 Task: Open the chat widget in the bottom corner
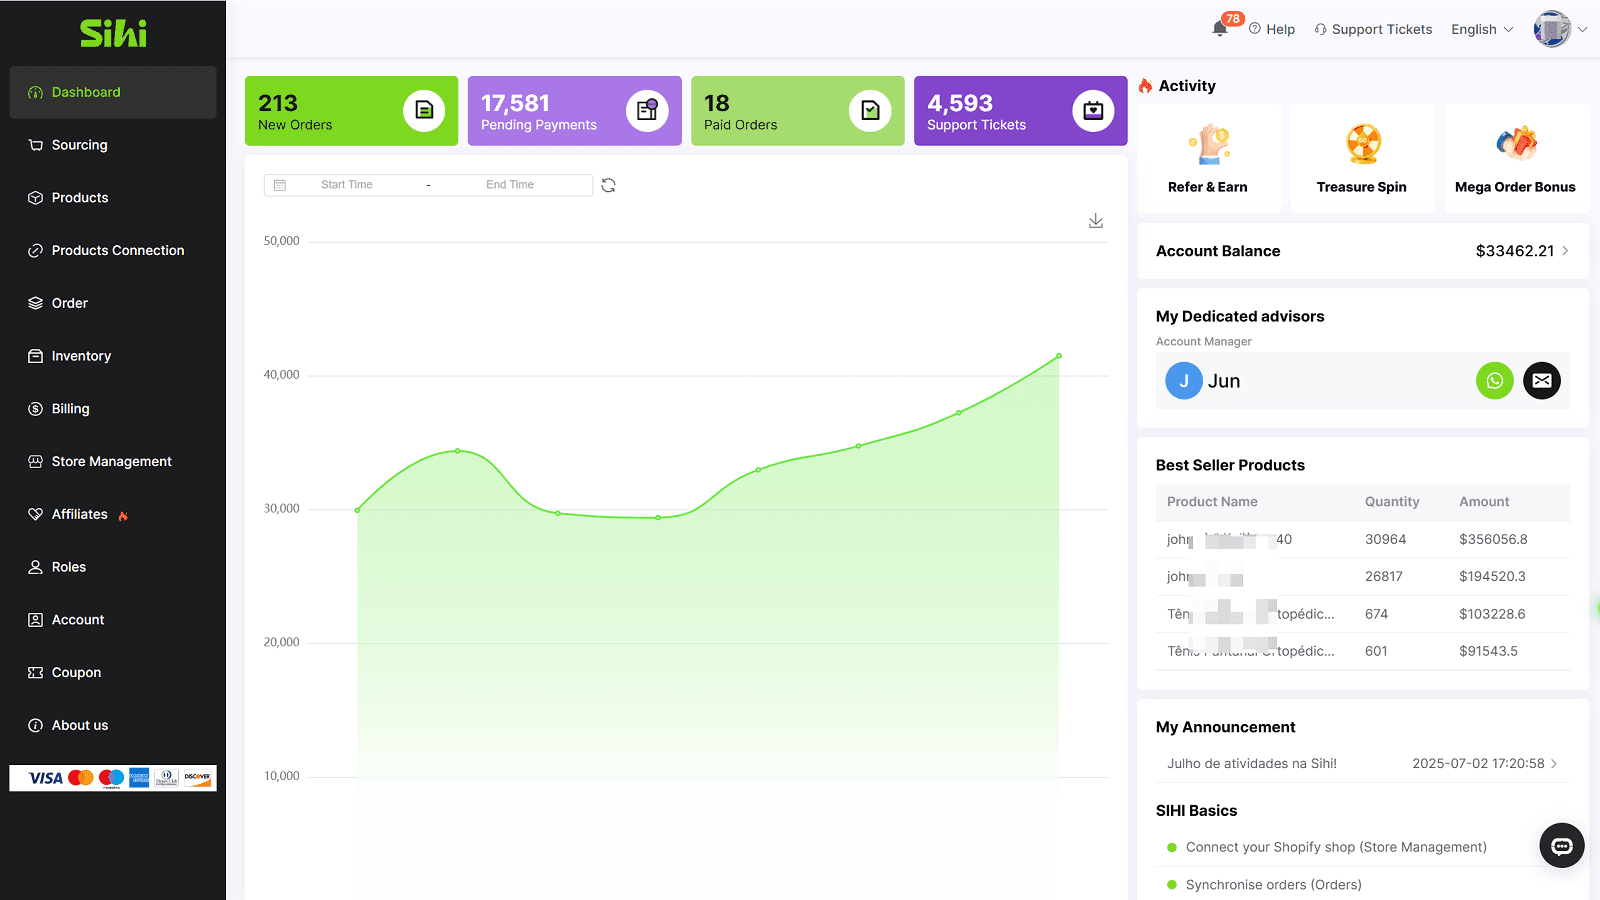tap(1561, 845)
